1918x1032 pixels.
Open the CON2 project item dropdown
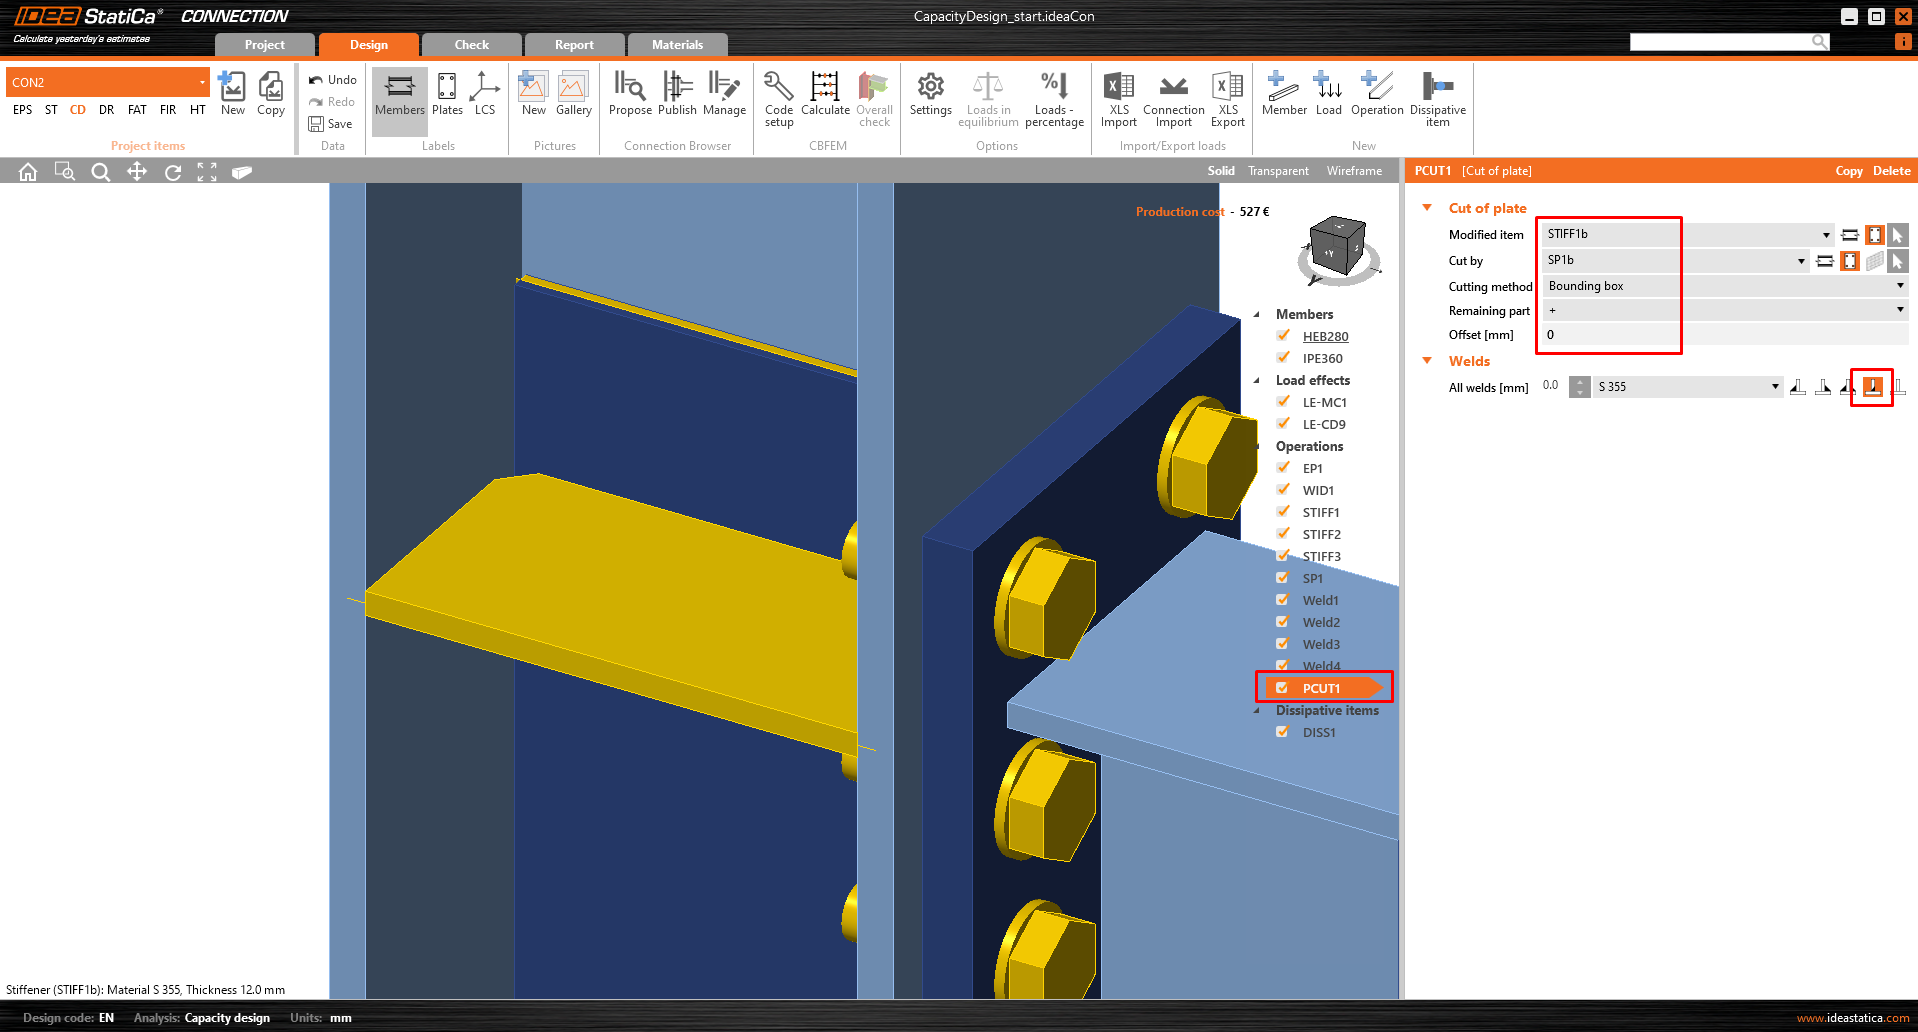pyautogui.click(x=202, y=83)
